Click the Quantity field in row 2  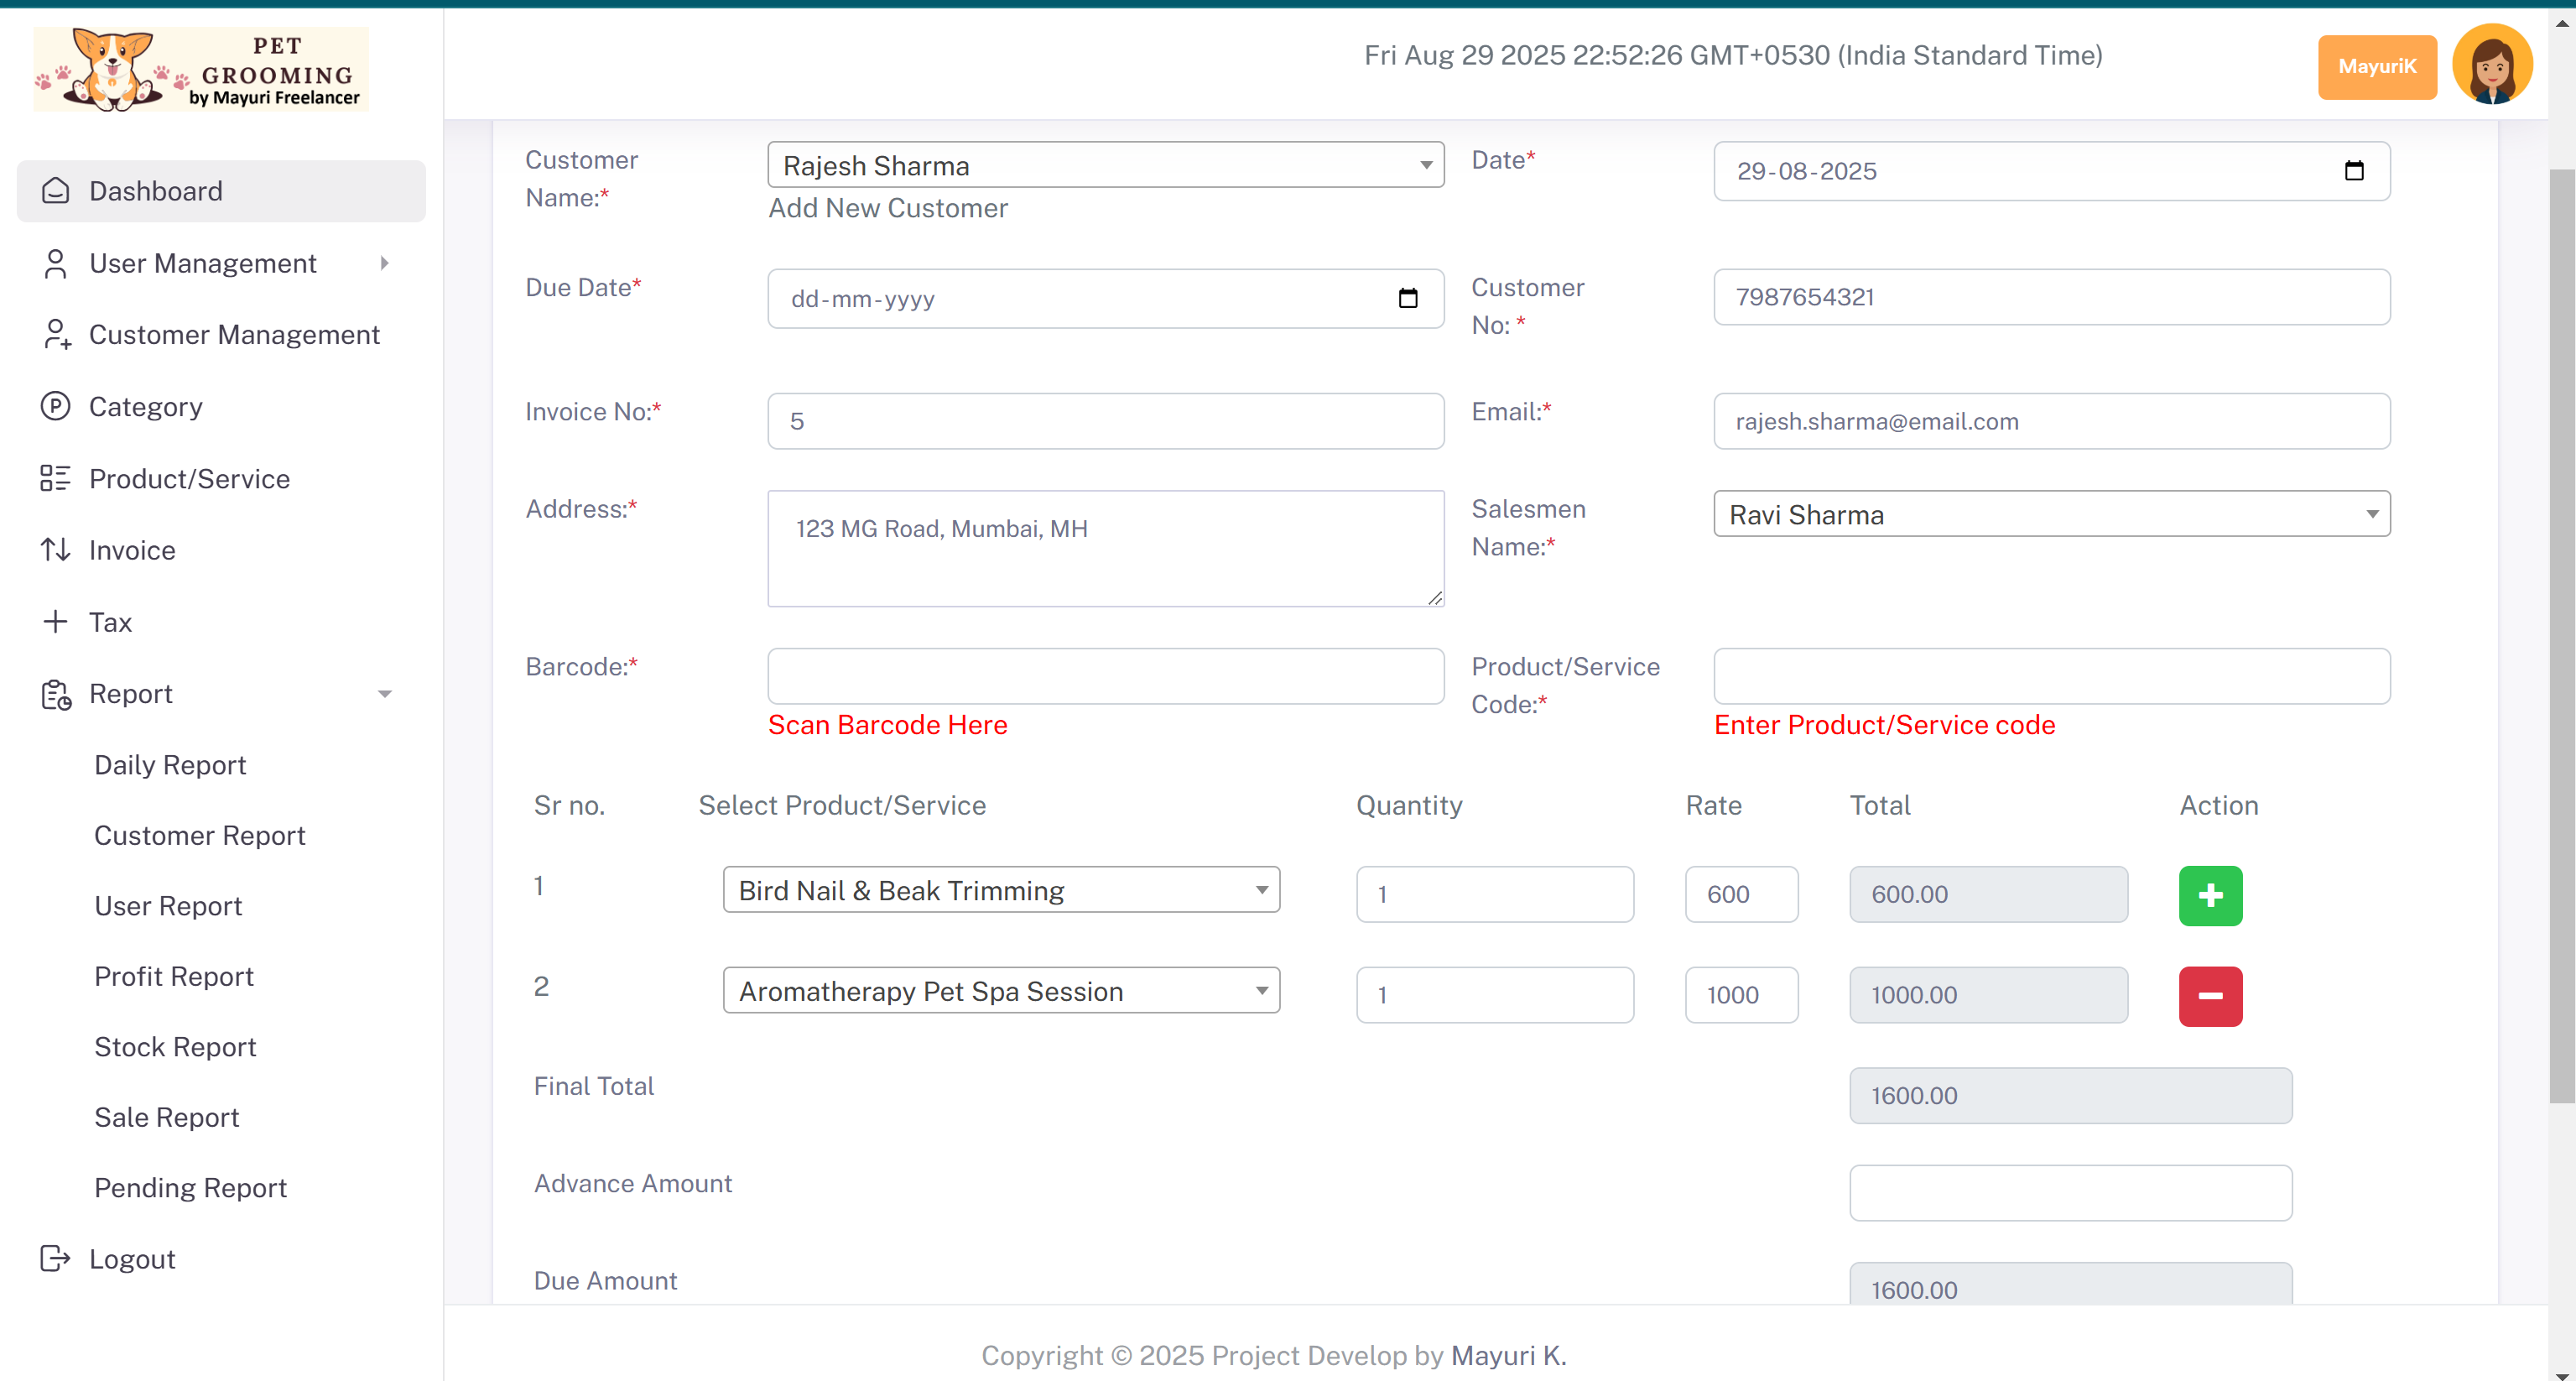(1494, 995)
